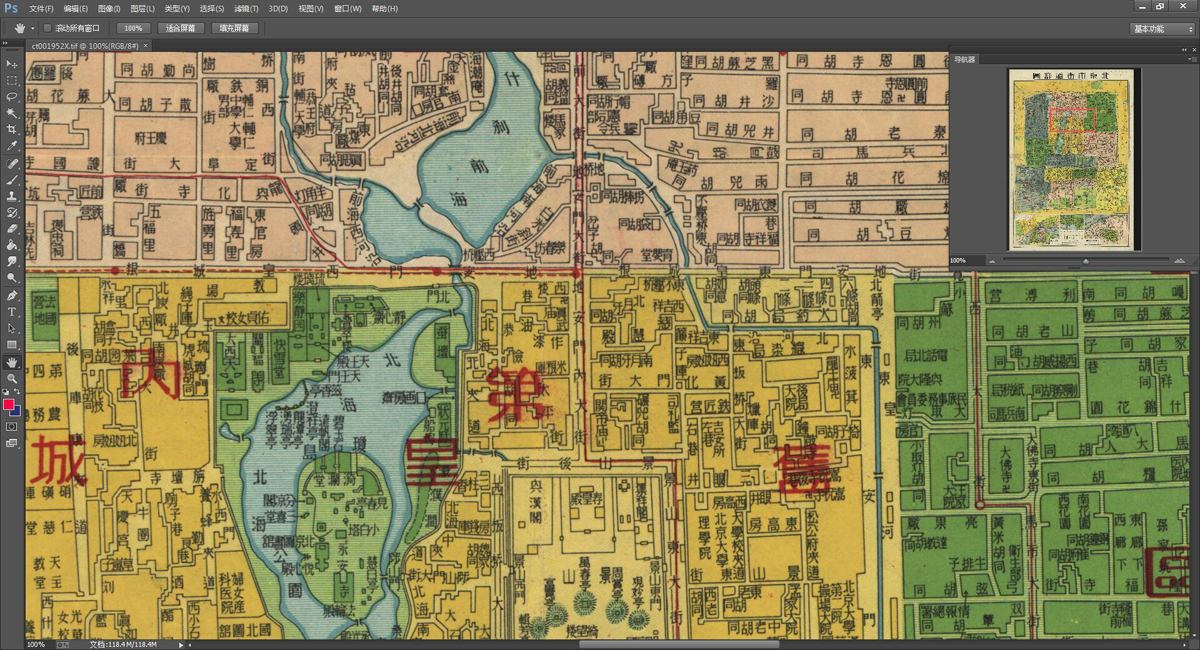
Task: Open the 文件(F) menu
Action: pos(42,8)
